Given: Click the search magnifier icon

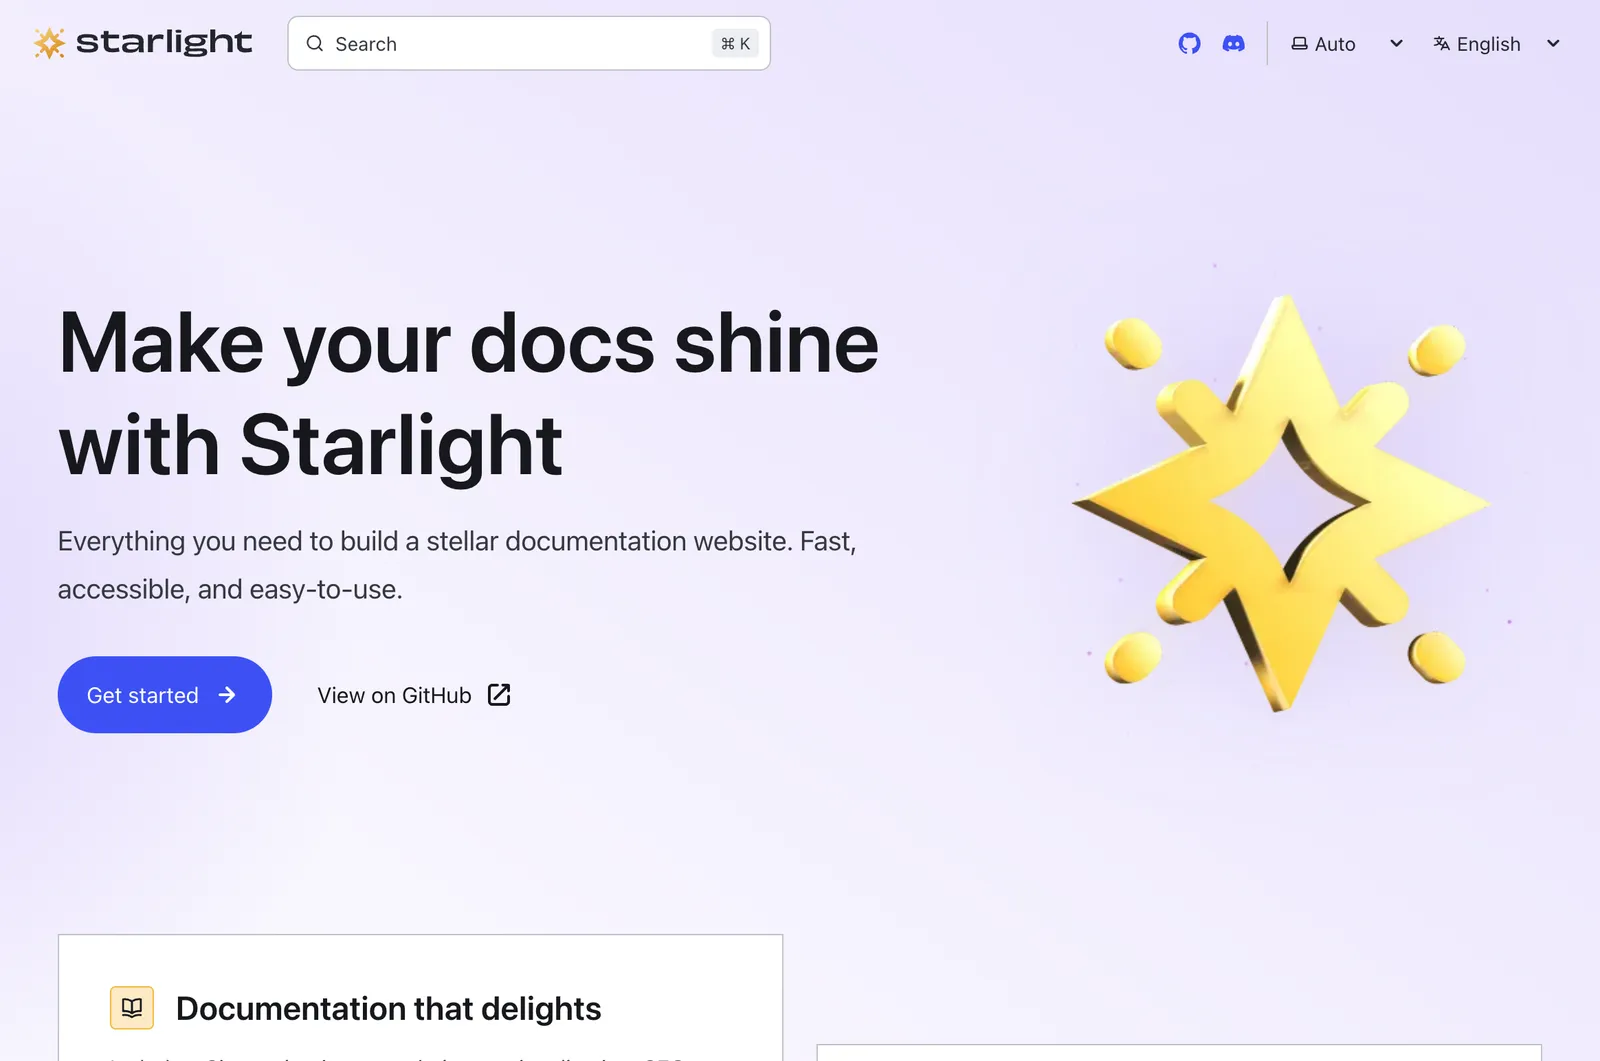Looking at the screenshot, I should (x=315, y=44).
